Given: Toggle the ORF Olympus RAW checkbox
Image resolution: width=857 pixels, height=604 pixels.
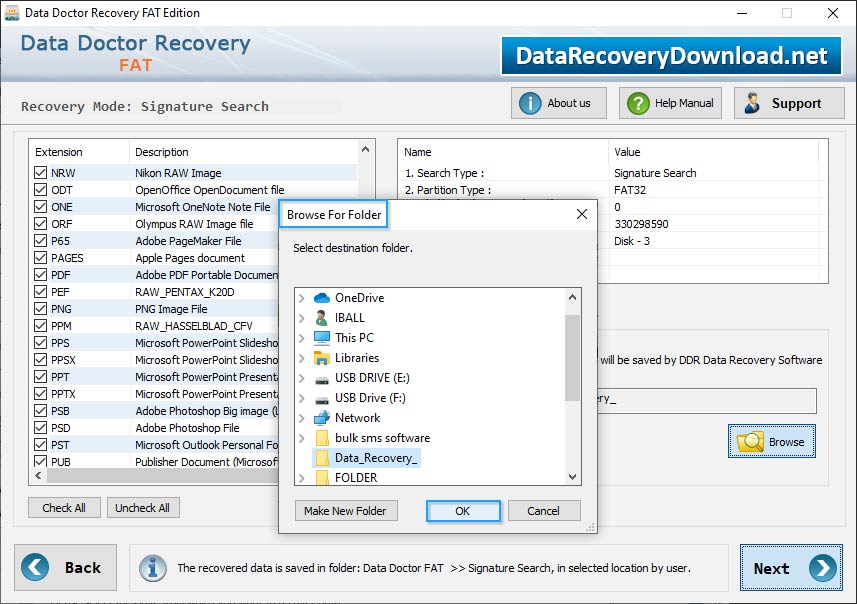Looking at the screenshot, I should [x=40, y=224].
